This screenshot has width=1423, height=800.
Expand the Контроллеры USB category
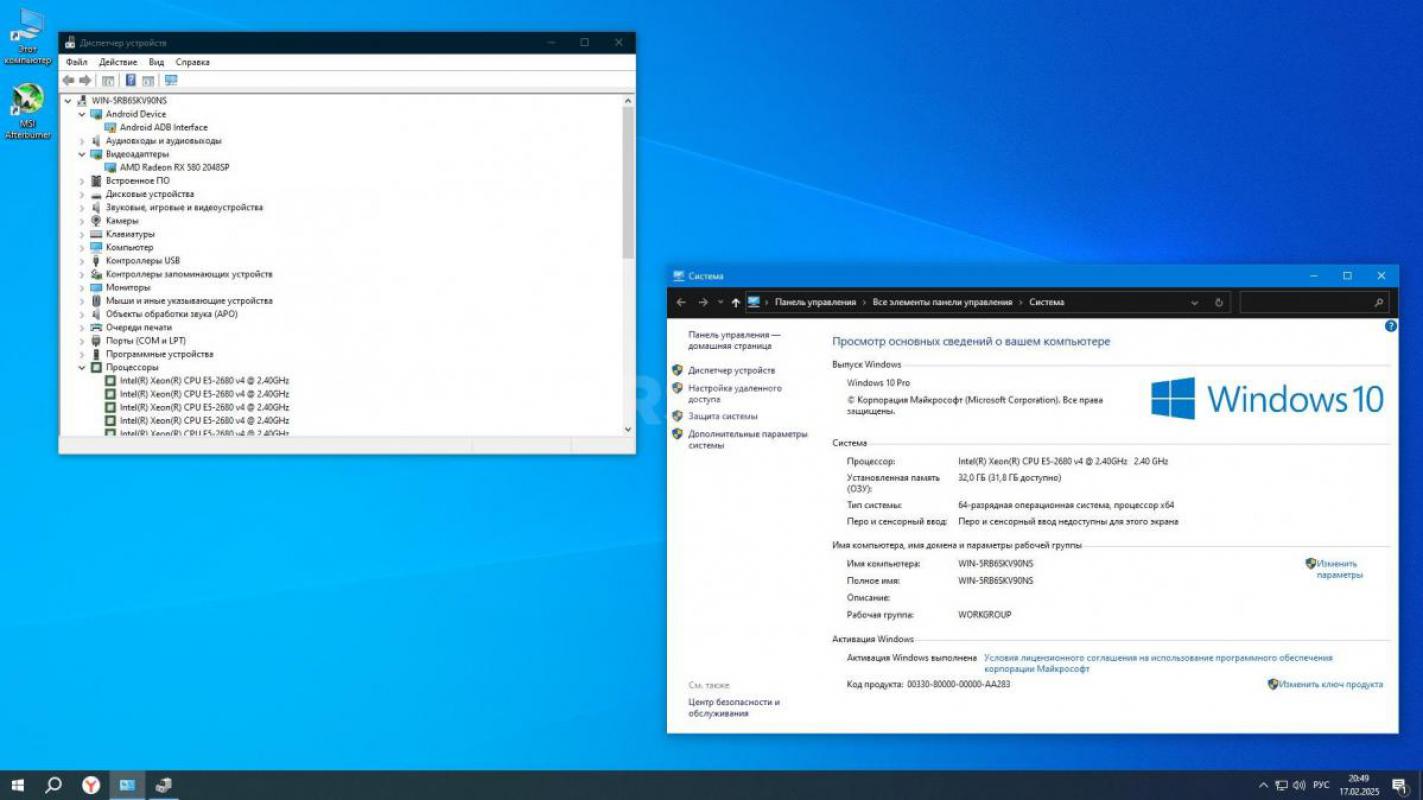point(82,261)
